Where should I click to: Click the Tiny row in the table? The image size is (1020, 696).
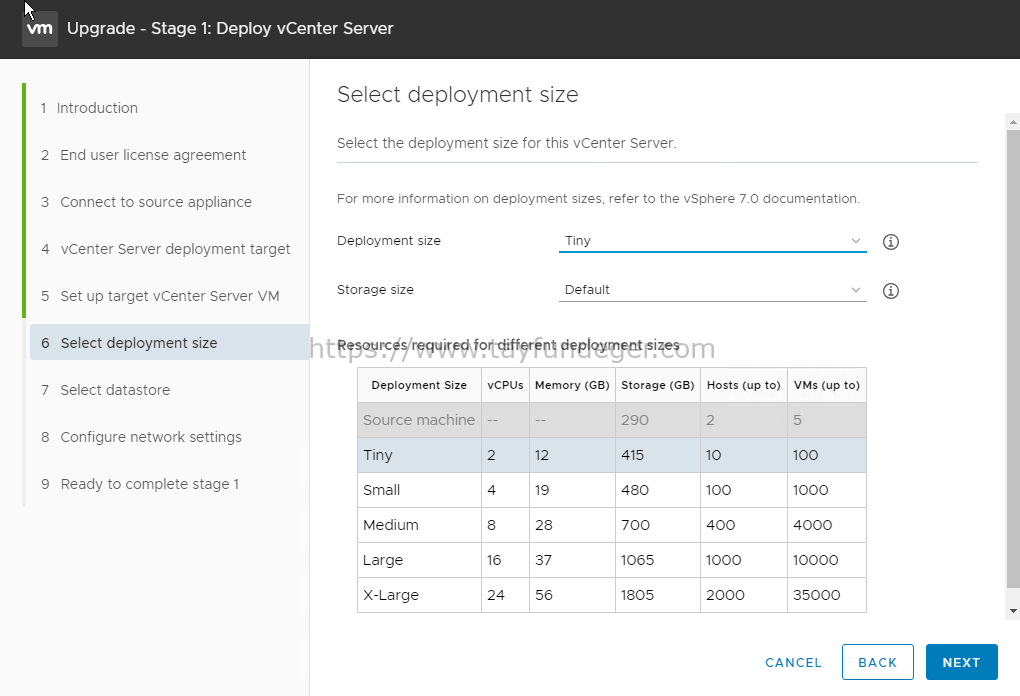tap(611, 455)
